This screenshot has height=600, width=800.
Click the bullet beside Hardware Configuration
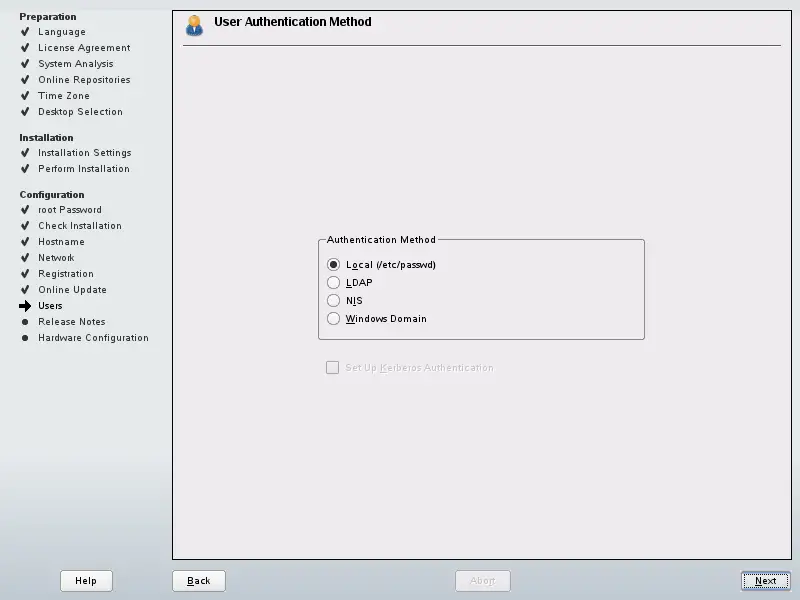[x=25, y=338]
